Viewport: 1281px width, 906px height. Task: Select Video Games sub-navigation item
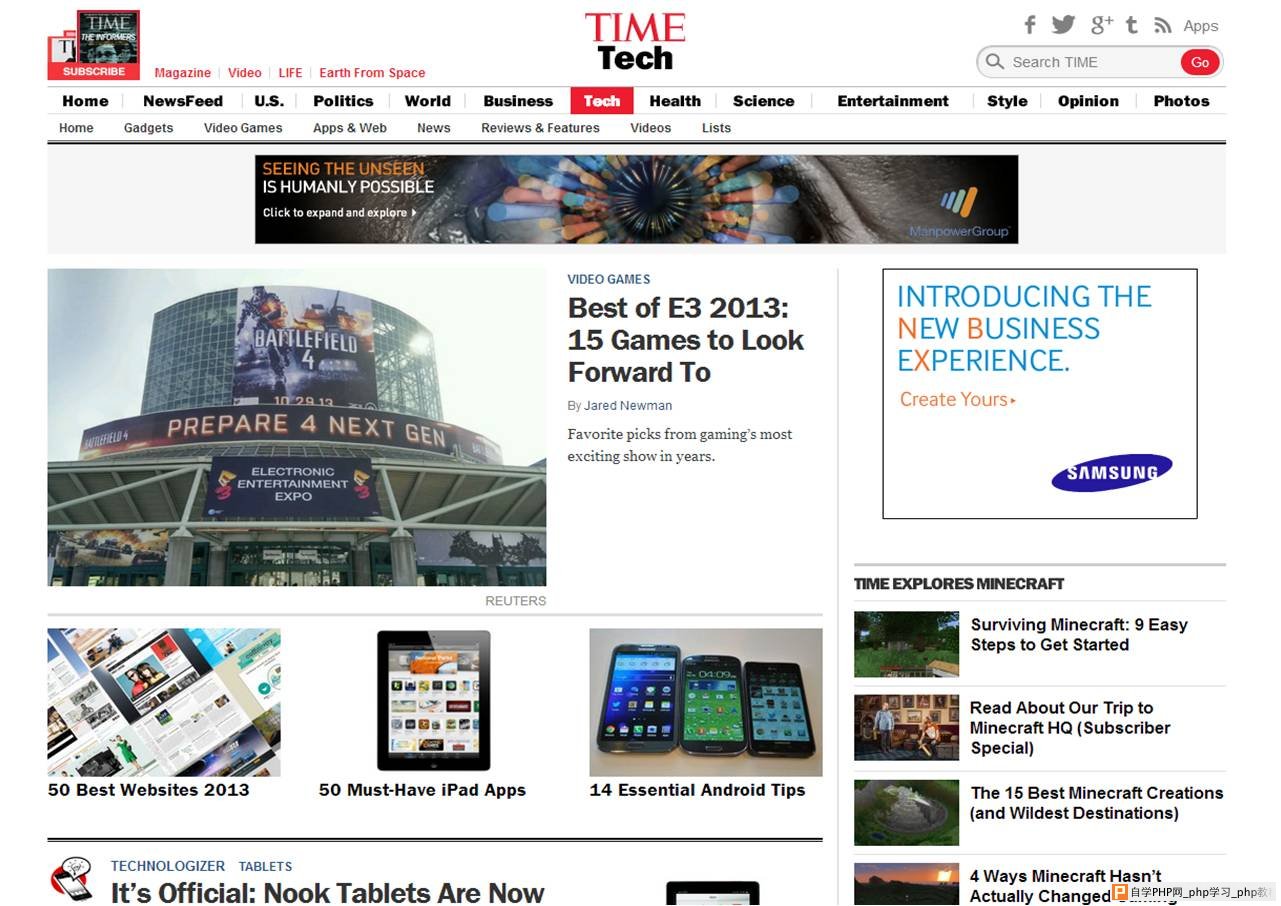coord(243,128)
